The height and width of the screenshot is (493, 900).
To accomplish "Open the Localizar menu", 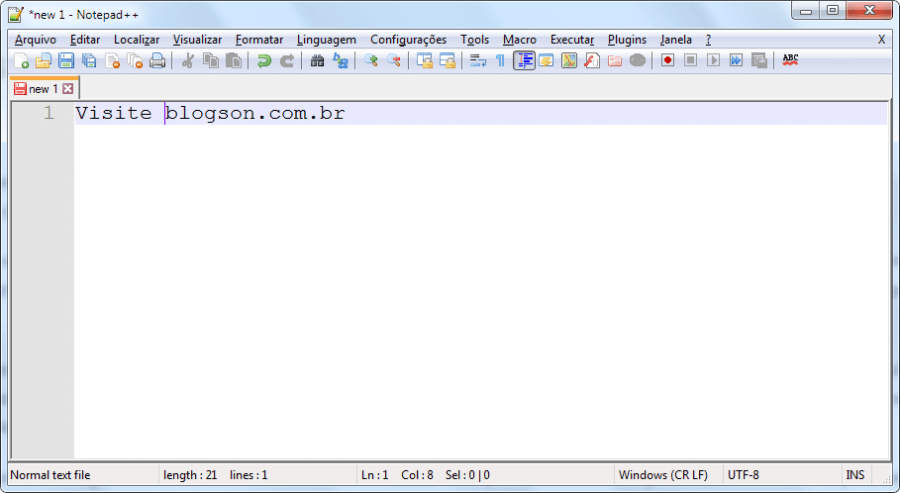I will pyautogui.click(x=137, y=40).
